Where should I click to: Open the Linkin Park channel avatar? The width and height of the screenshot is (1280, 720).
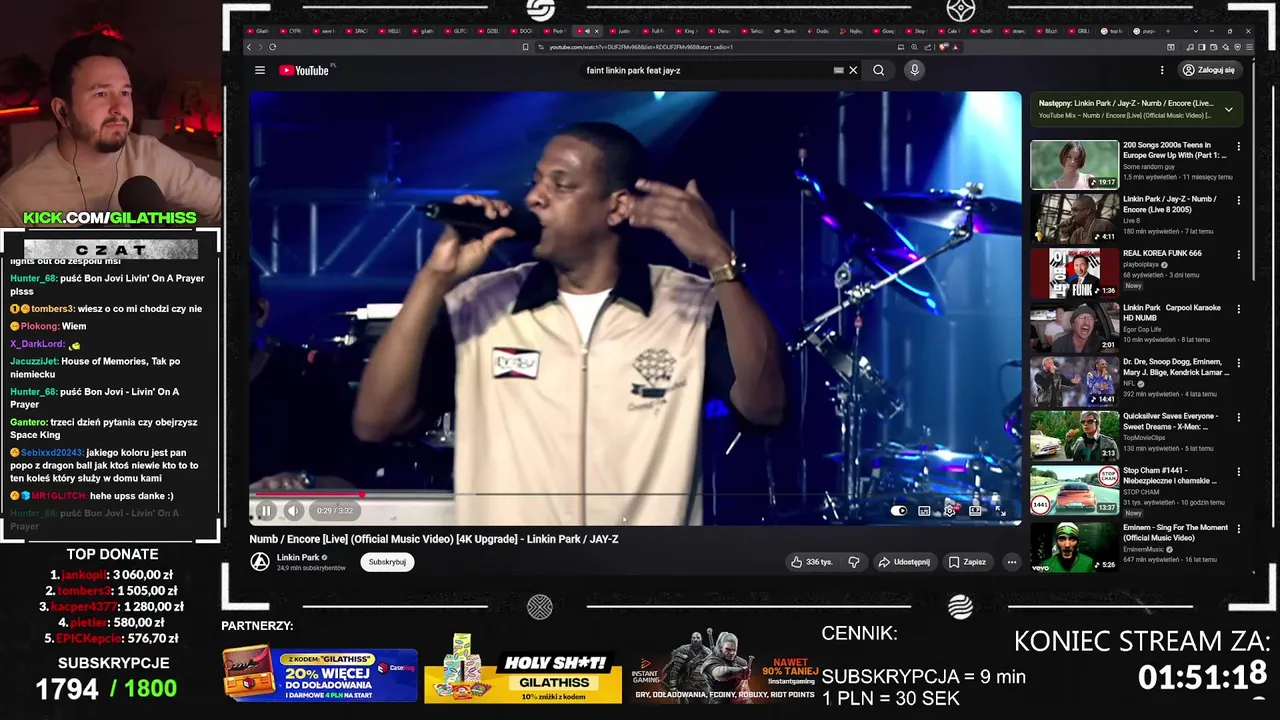click(260, 562)
